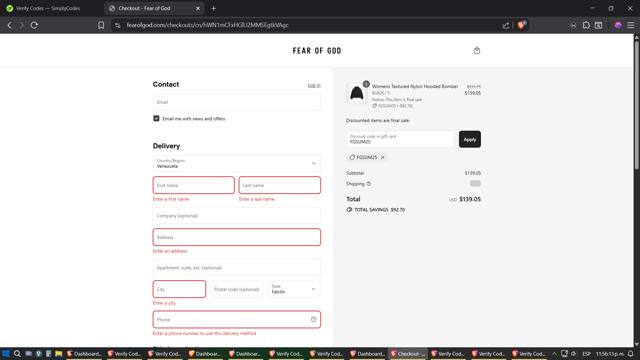Open the purple profile avatar icon
The image size is (640, 360).
point(618,25)
